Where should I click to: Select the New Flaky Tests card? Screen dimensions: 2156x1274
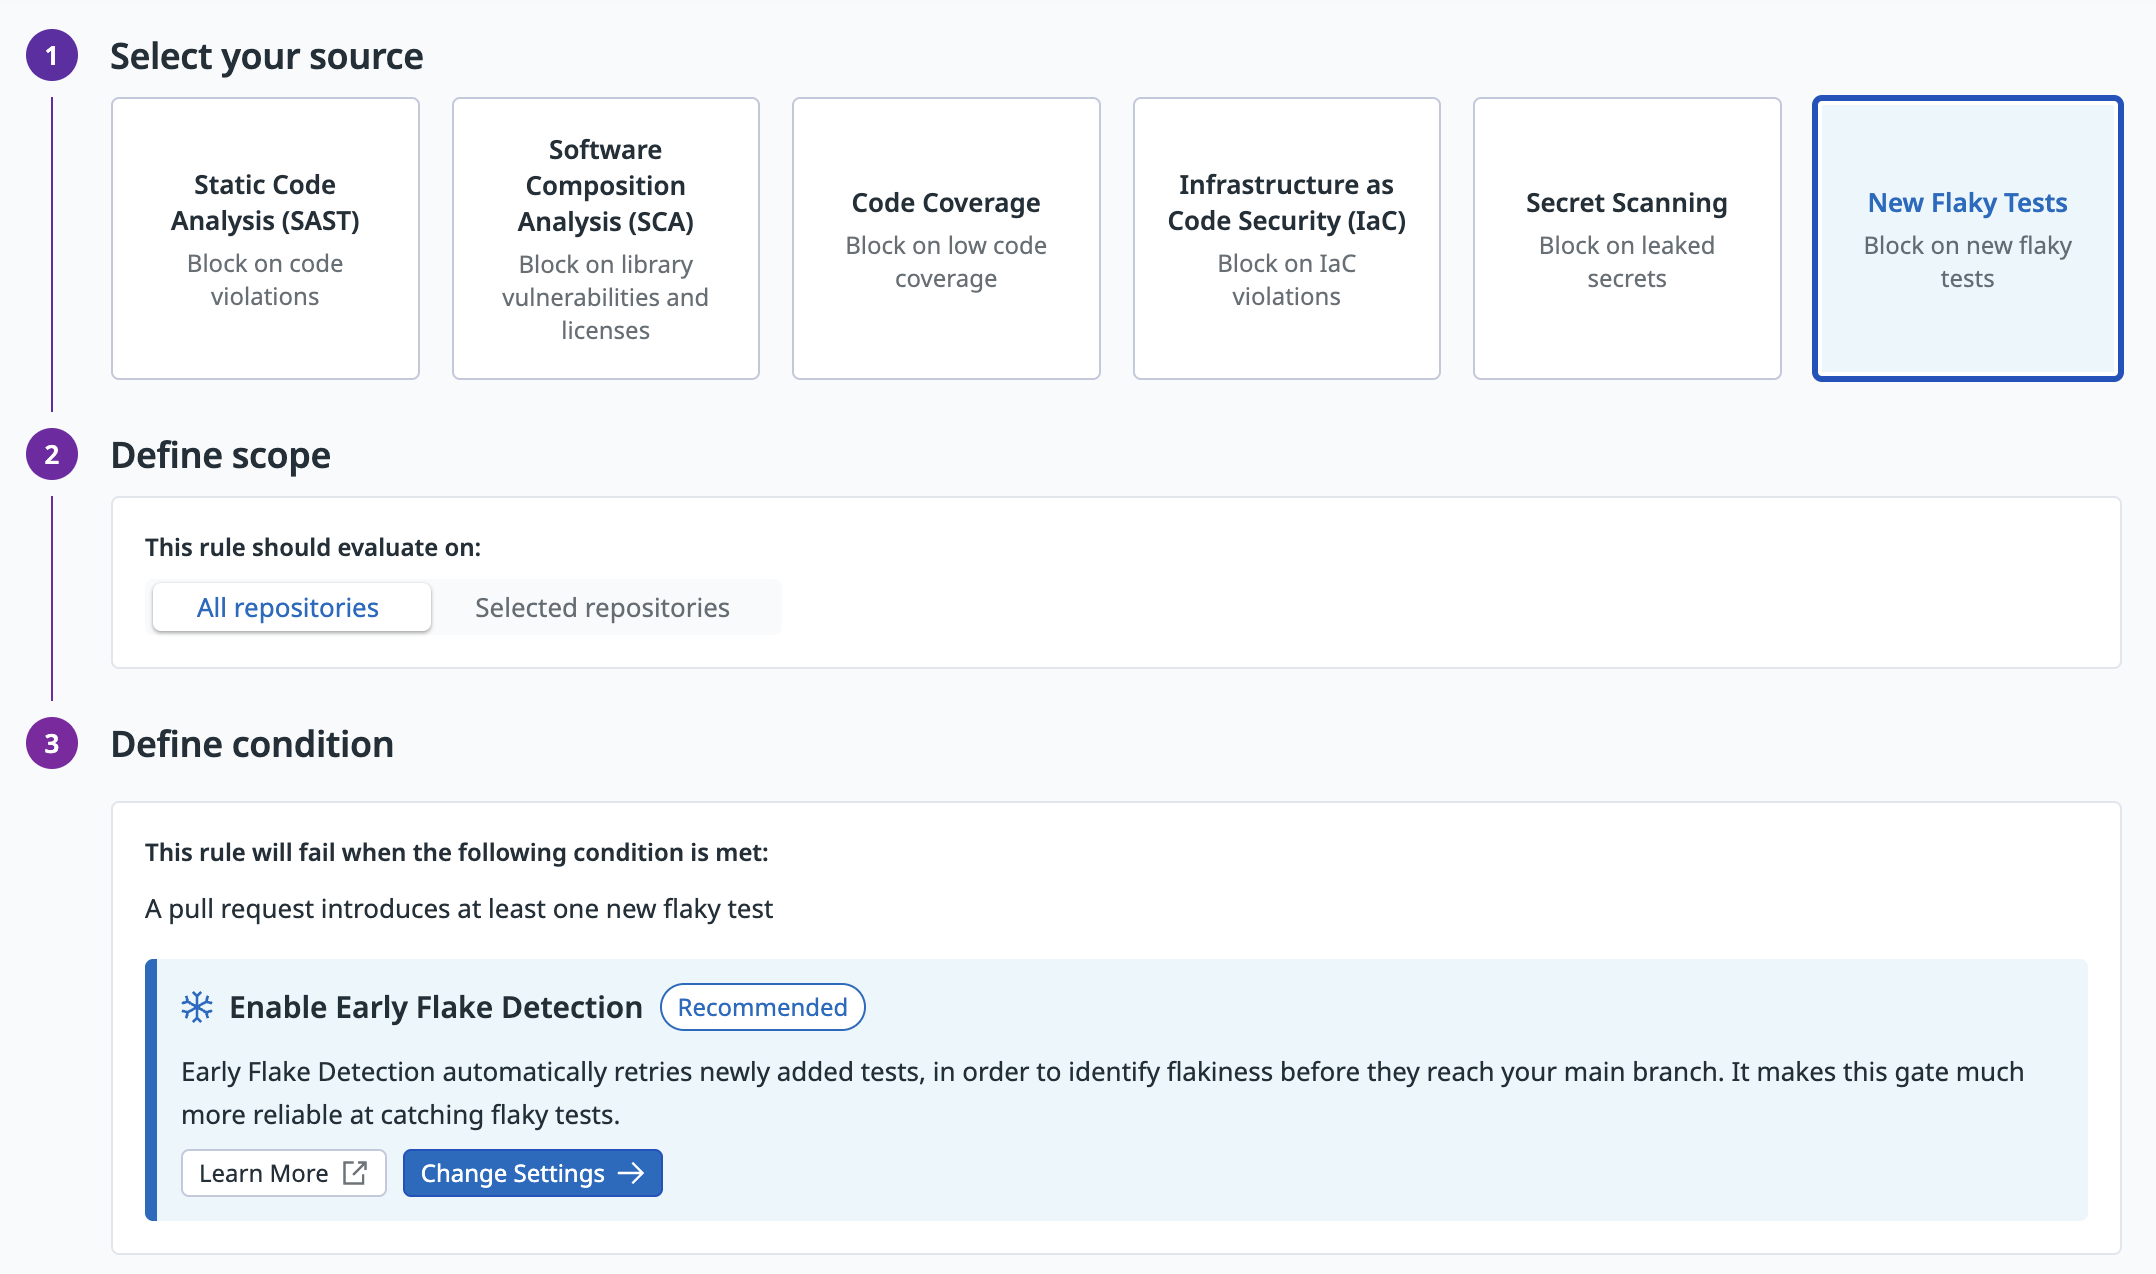1967,238
